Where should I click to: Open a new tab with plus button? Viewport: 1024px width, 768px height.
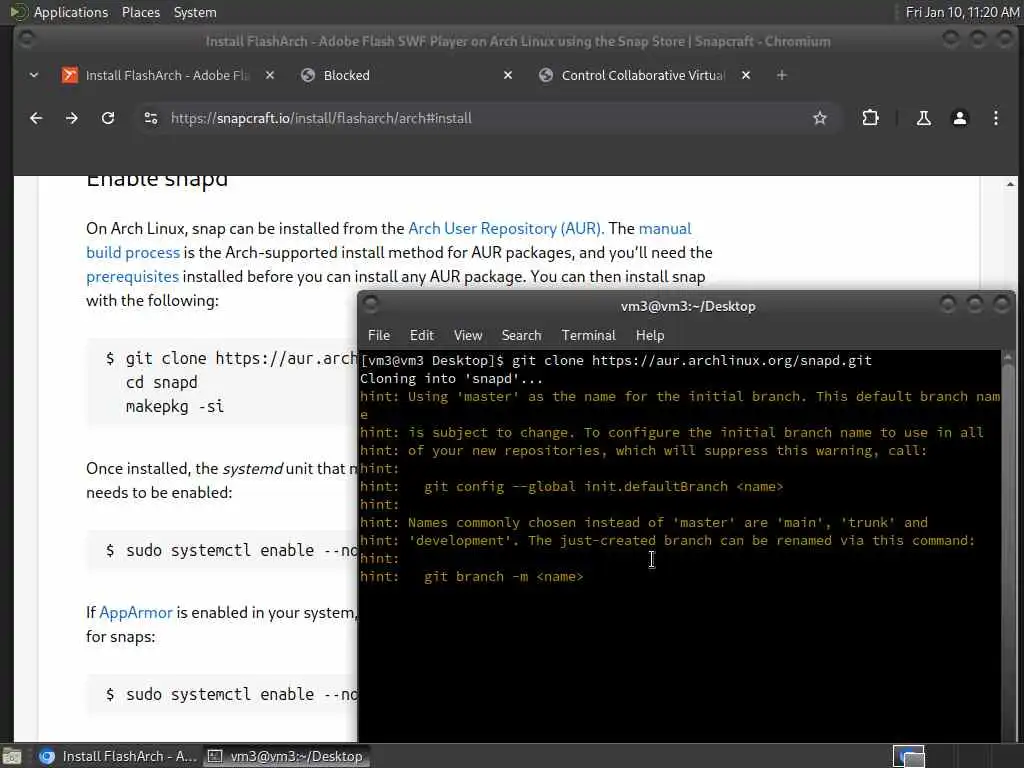point(782,75)
